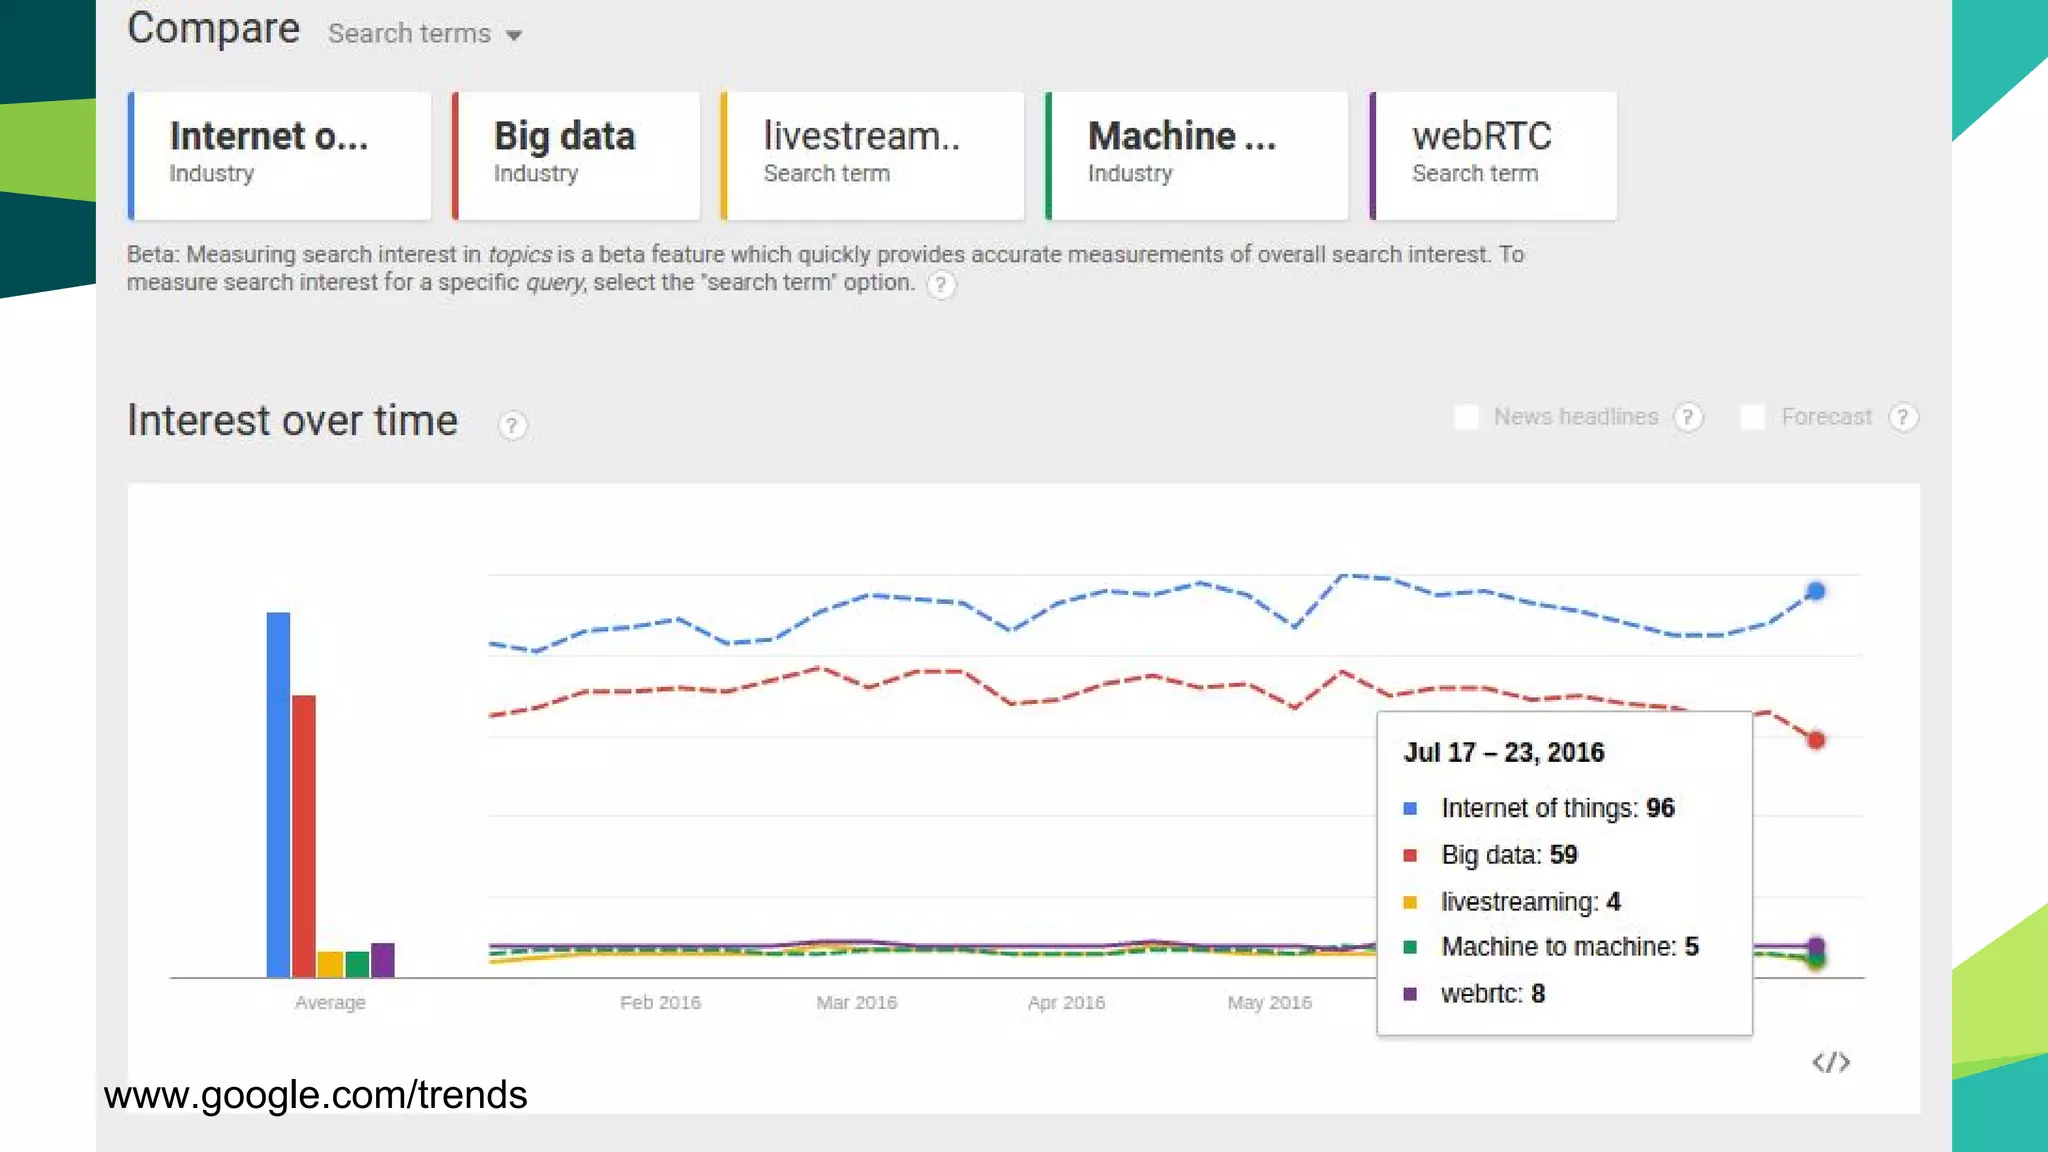Viewport: 2048px width, 1152px height.
Task: Click the Compare heading
Action: click(213, 28)
